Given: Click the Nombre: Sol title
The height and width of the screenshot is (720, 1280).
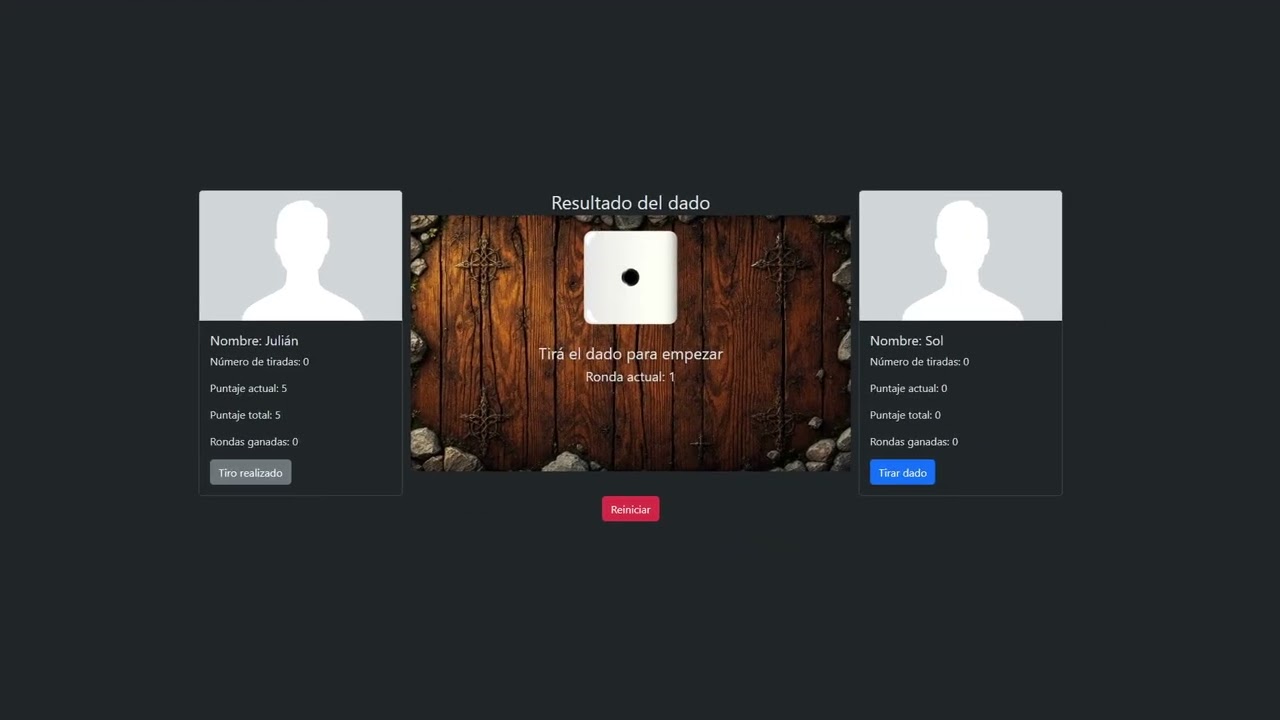Looking at the screenshot, I should tap(906, 341).
